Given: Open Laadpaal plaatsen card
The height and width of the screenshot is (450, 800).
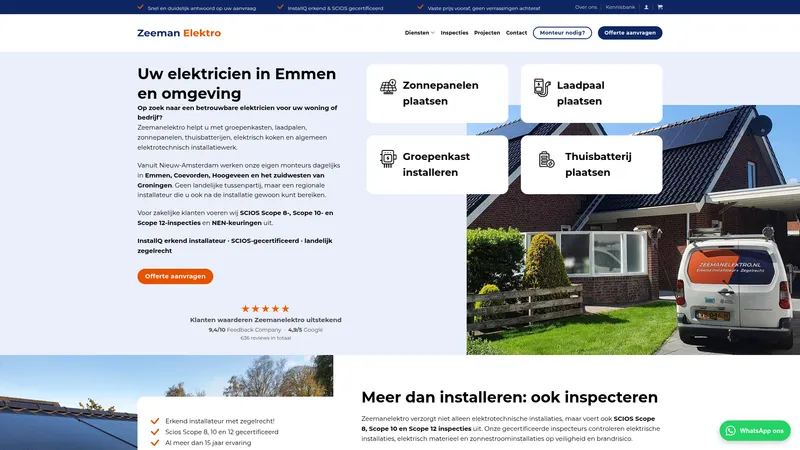Looking at the screenshot, I should click(x=591, y=93).
